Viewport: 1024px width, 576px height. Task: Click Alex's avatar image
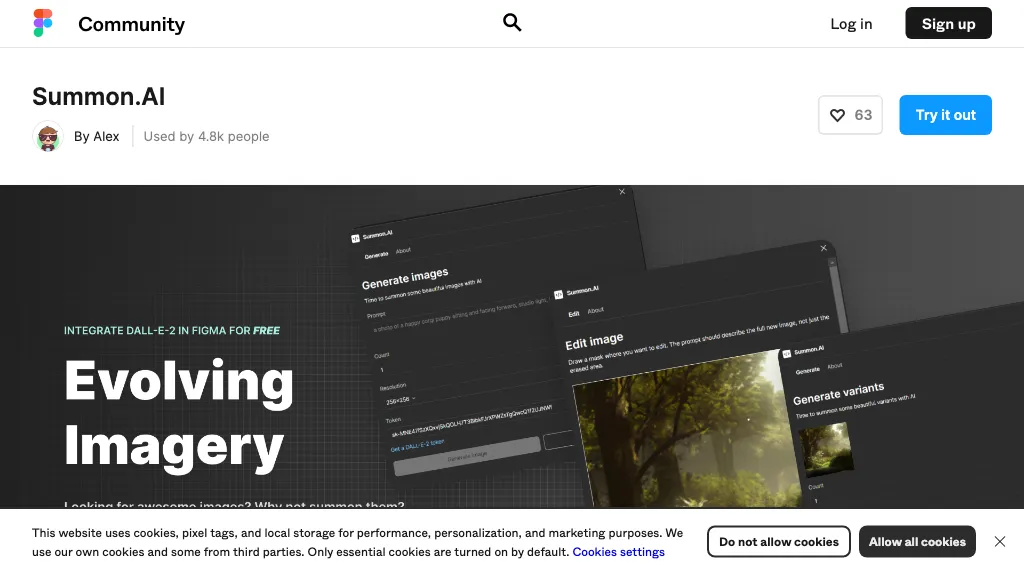(48, 137)
